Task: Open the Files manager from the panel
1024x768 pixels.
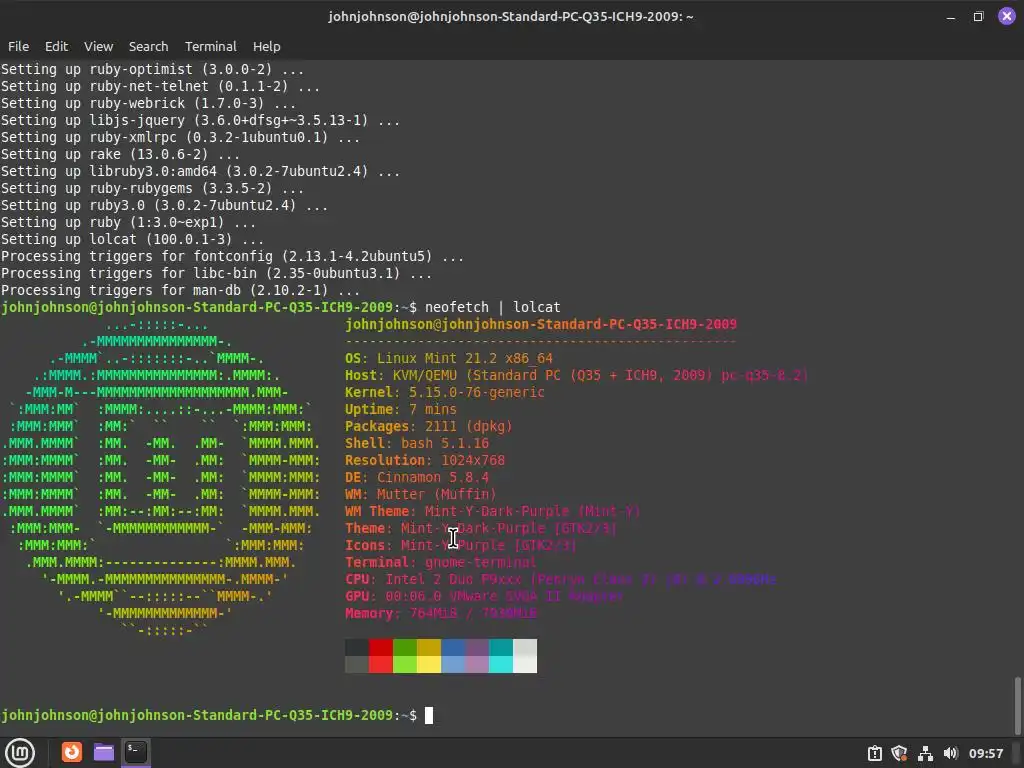Action: click(x=104, y=752)
